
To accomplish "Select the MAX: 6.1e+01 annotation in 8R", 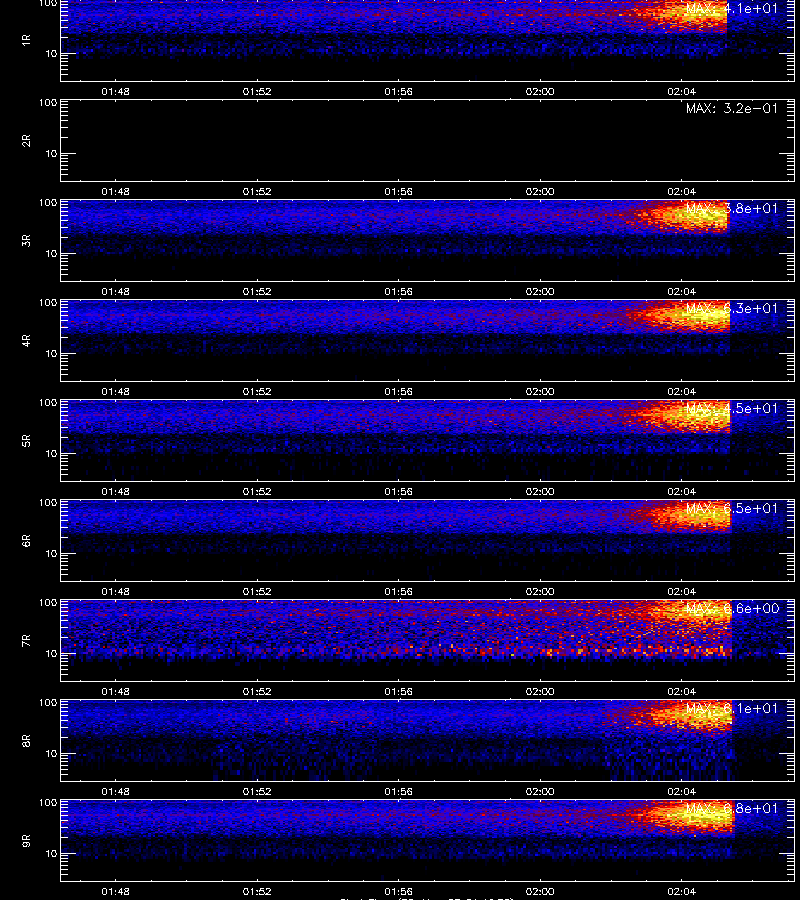I will click(732, 708).
